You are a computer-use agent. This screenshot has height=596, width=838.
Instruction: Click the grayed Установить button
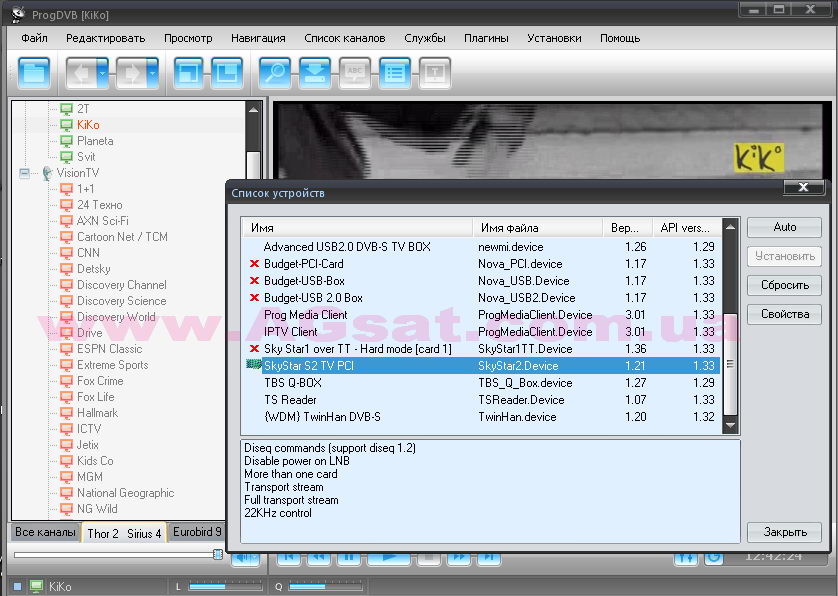[x=784, y=256]
